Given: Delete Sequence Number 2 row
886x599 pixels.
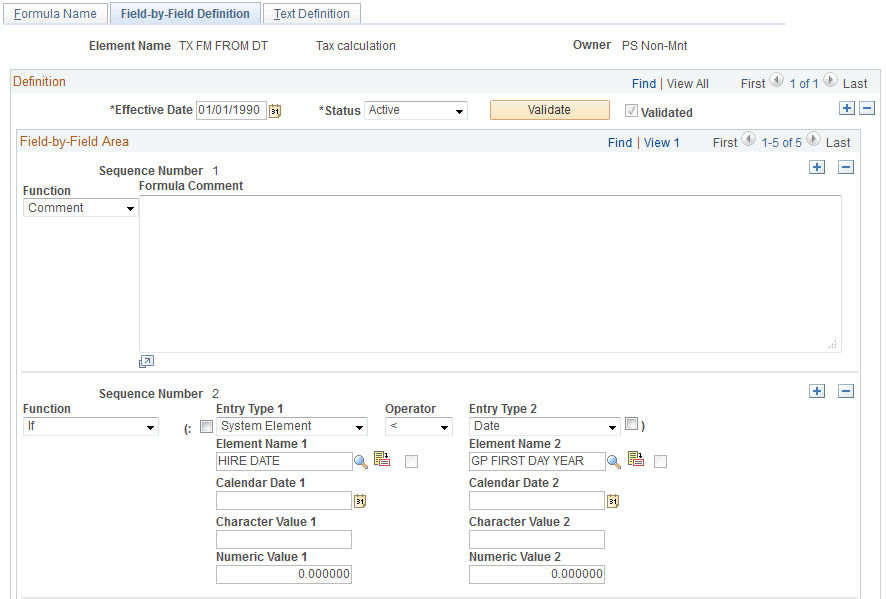Looking at the screenshot, I should click(x=845, y=391).
